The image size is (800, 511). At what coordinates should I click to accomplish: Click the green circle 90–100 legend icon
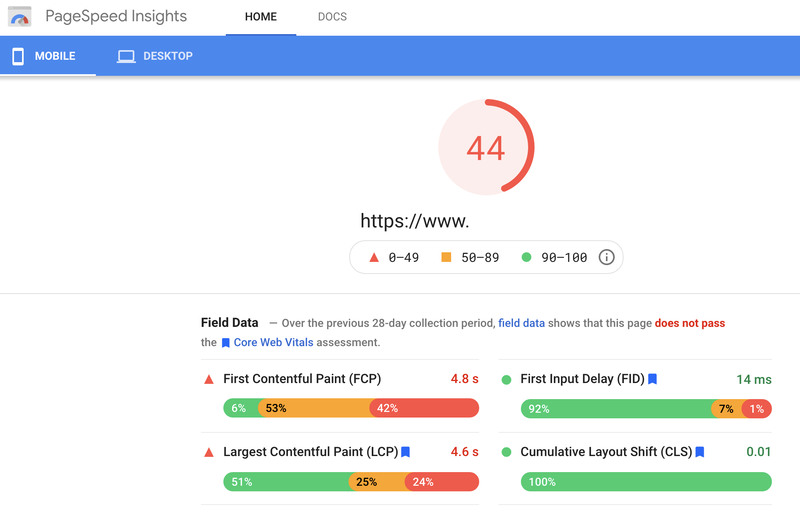click(x=527, y=257)
